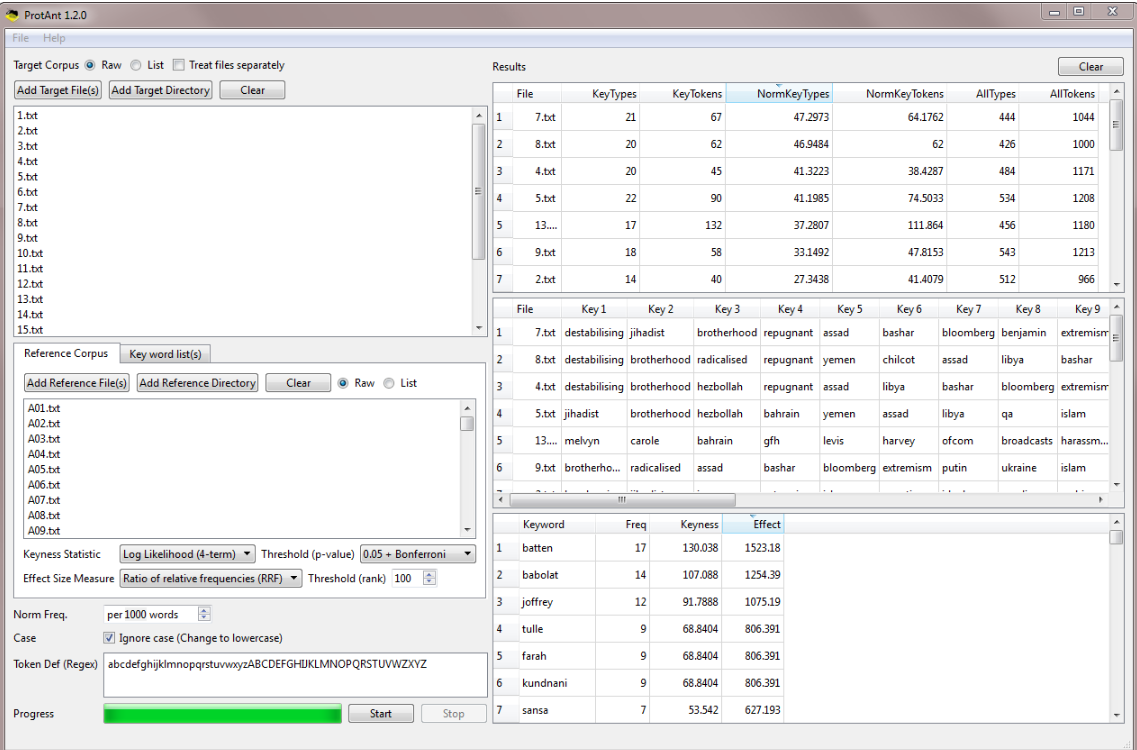Select the Reference Corpus Raw radio button

pos(344,383)
